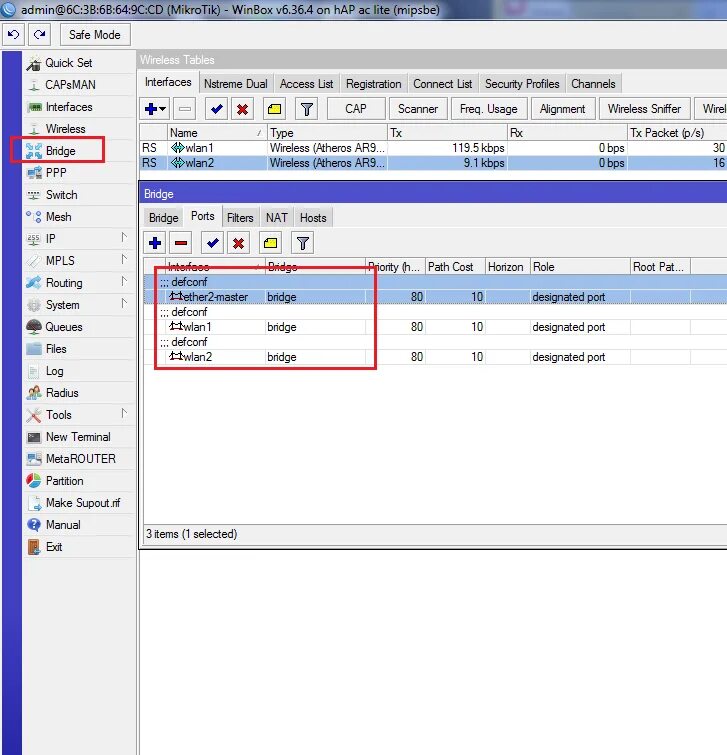Screen dimensions: 727x755
Task: Open Log in the sidebar
Action: (x=54, y=371)
